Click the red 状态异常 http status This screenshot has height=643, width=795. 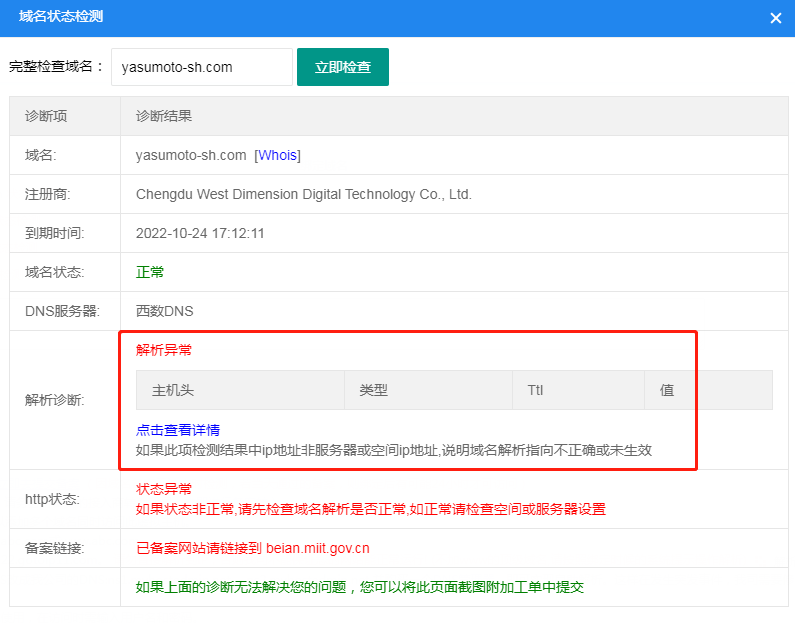pyautogui.click(x=164, y=489)
